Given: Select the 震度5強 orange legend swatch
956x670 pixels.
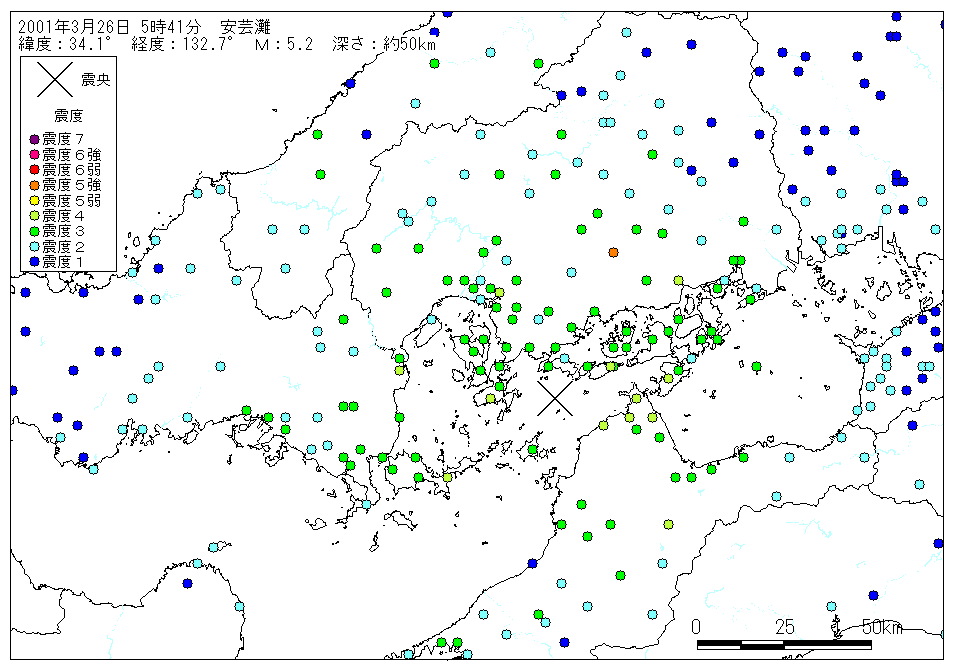Looking at the screenshot, I should tap(34, 185).
